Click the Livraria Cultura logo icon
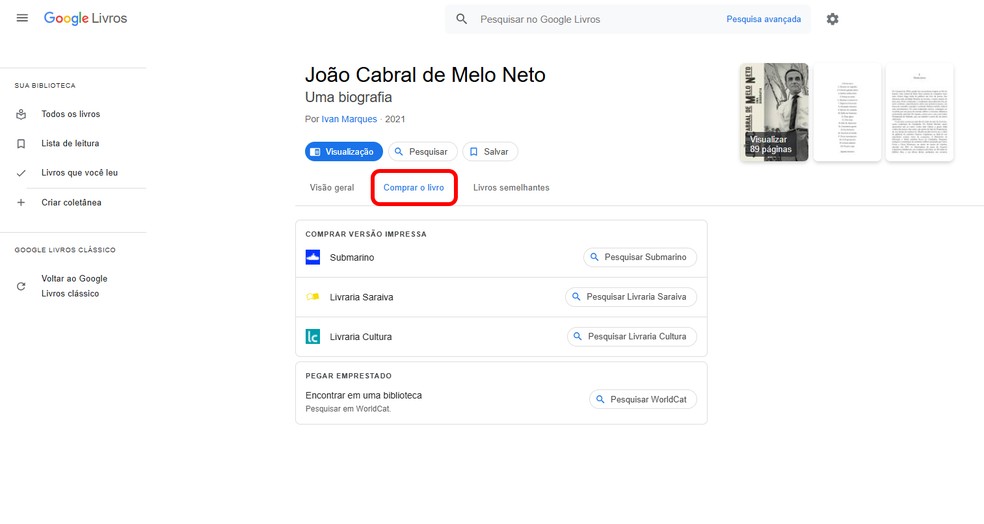The height and width of the screenshot is (524, 984). pos(313,336)
